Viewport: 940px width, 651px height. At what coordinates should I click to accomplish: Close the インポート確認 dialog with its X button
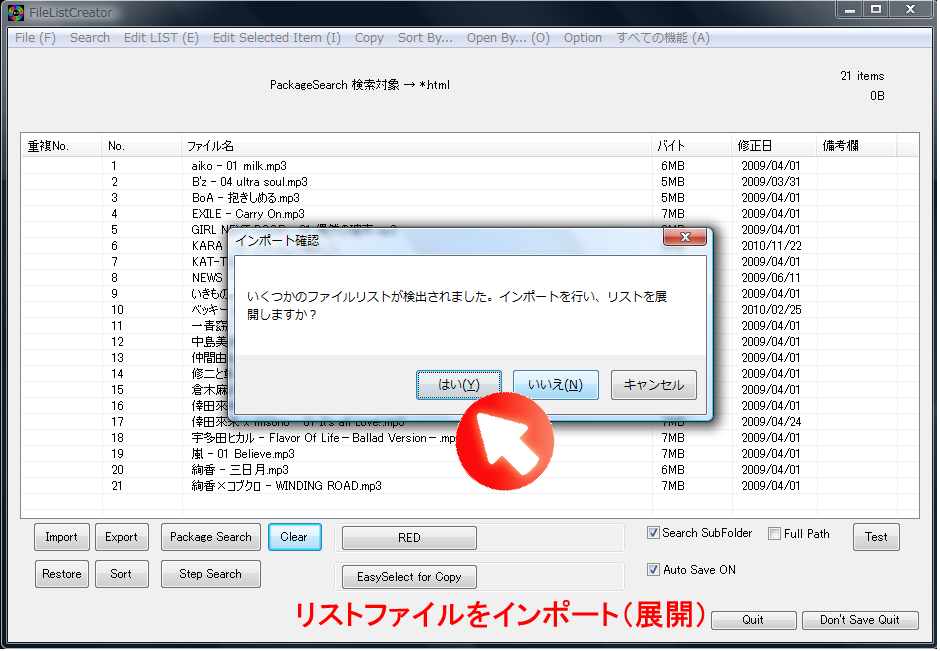[685, 237]
